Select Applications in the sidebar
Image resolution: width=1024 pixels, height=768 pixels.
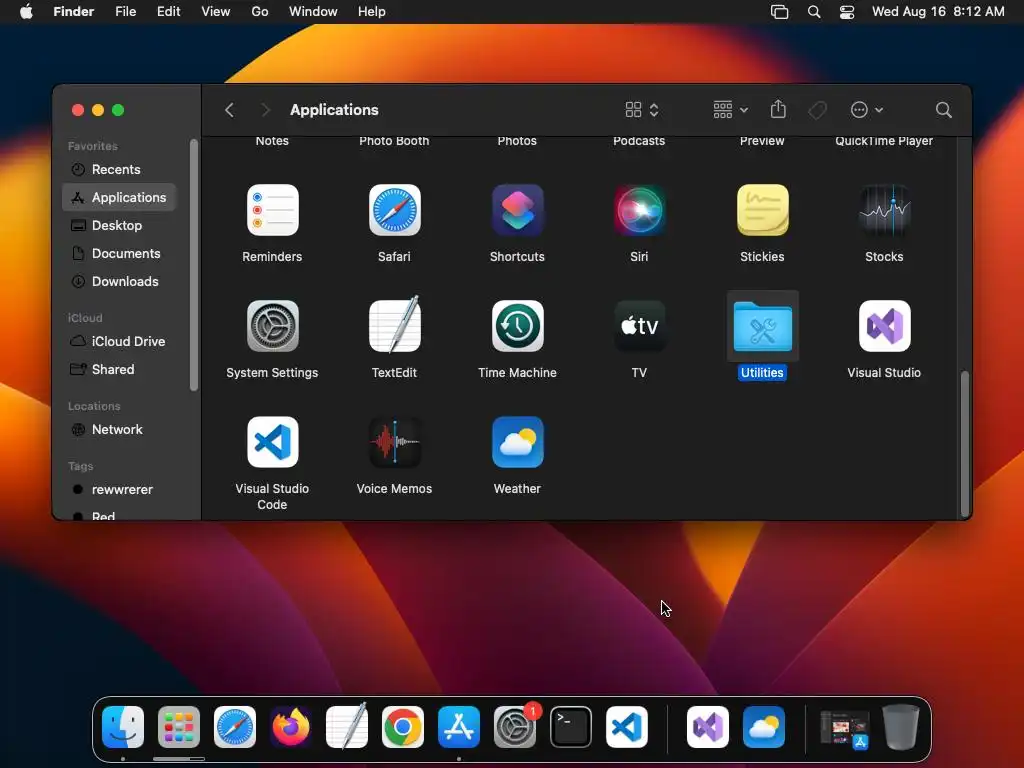(119, 197)
